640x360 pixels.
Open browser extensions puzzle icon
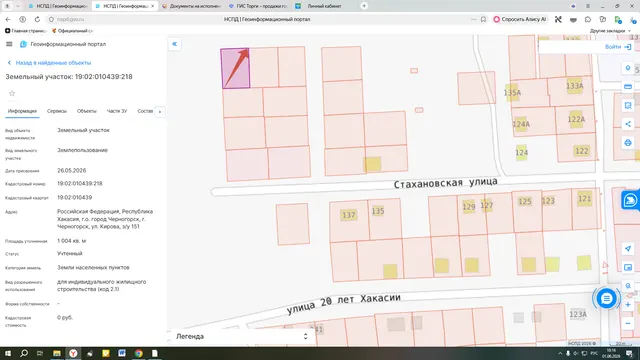[588, 19]
